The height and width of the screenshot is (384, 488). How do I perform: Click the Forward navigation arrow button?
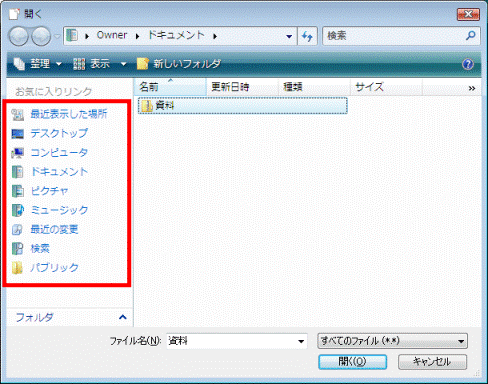pos(41,36)
